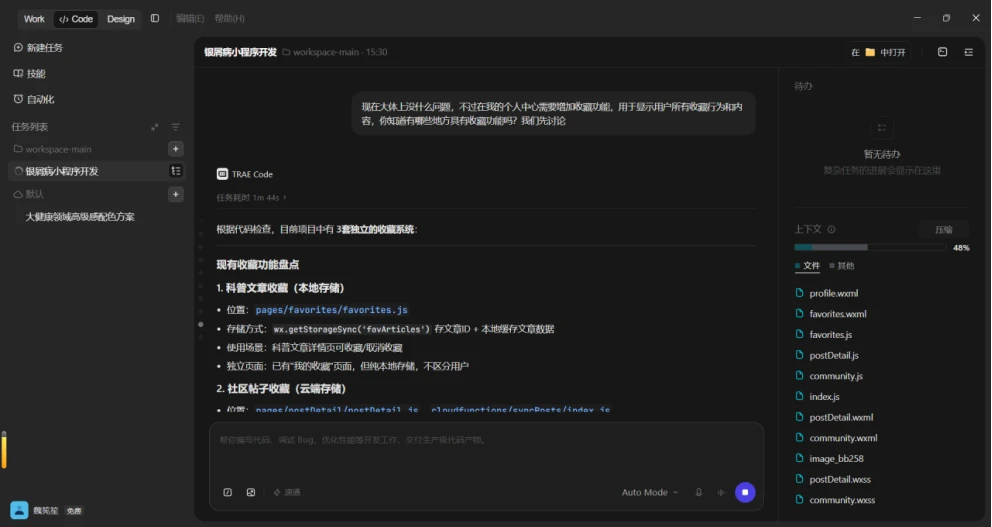This screenshot has width=992, height=527.
Task: Click the collapse icon beside 任务列表
Action: (x=155, y=127)
